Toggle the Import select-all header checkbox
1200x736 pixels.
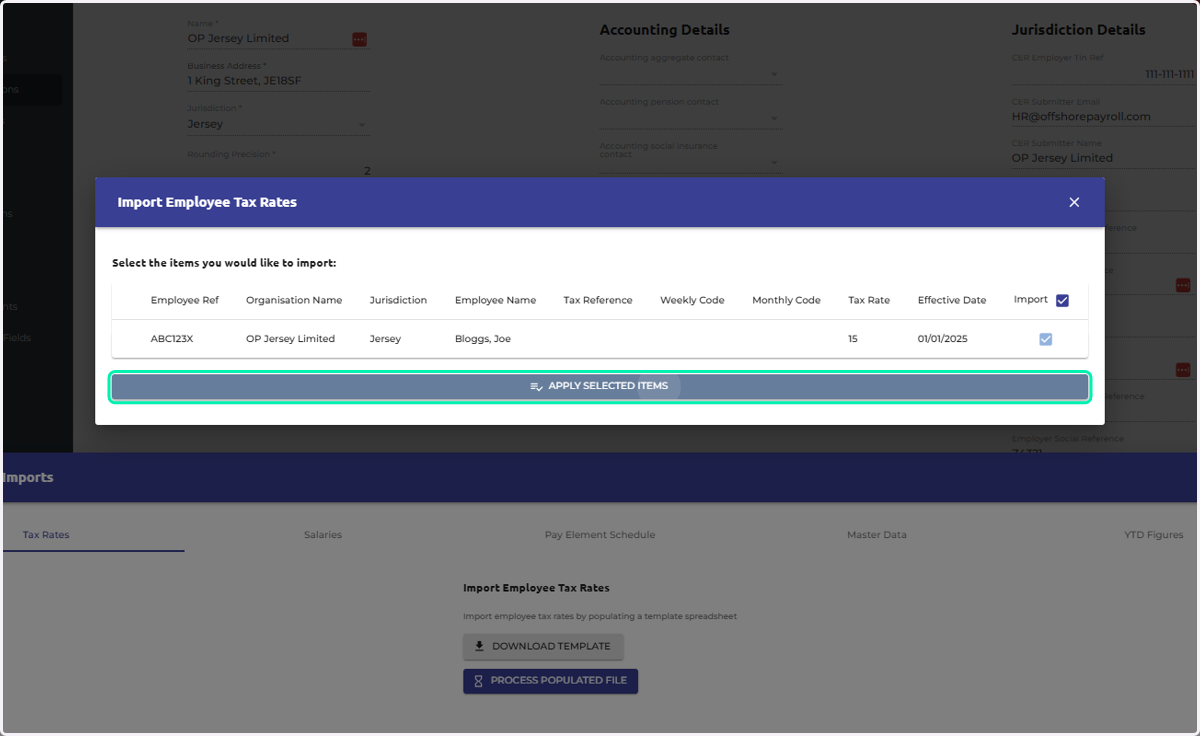coord(1062,300)
